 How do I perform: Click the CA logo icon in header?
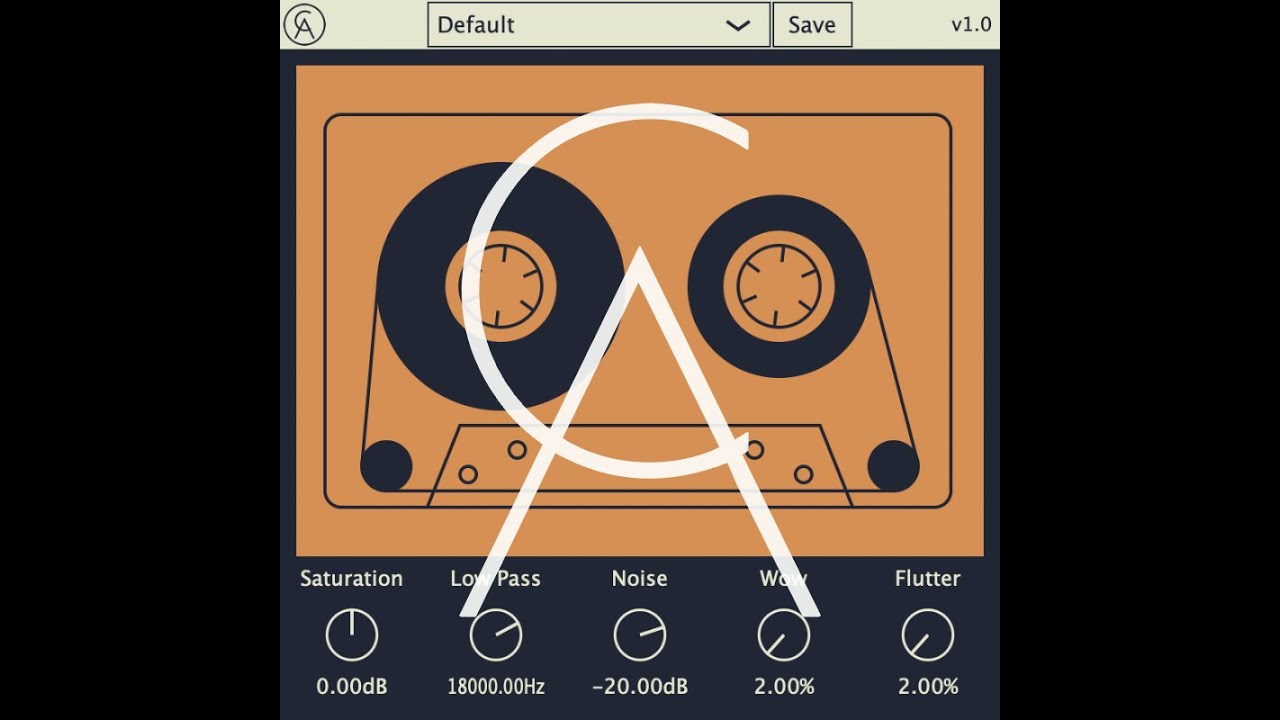pyautogui.click(x=305, y=24)
